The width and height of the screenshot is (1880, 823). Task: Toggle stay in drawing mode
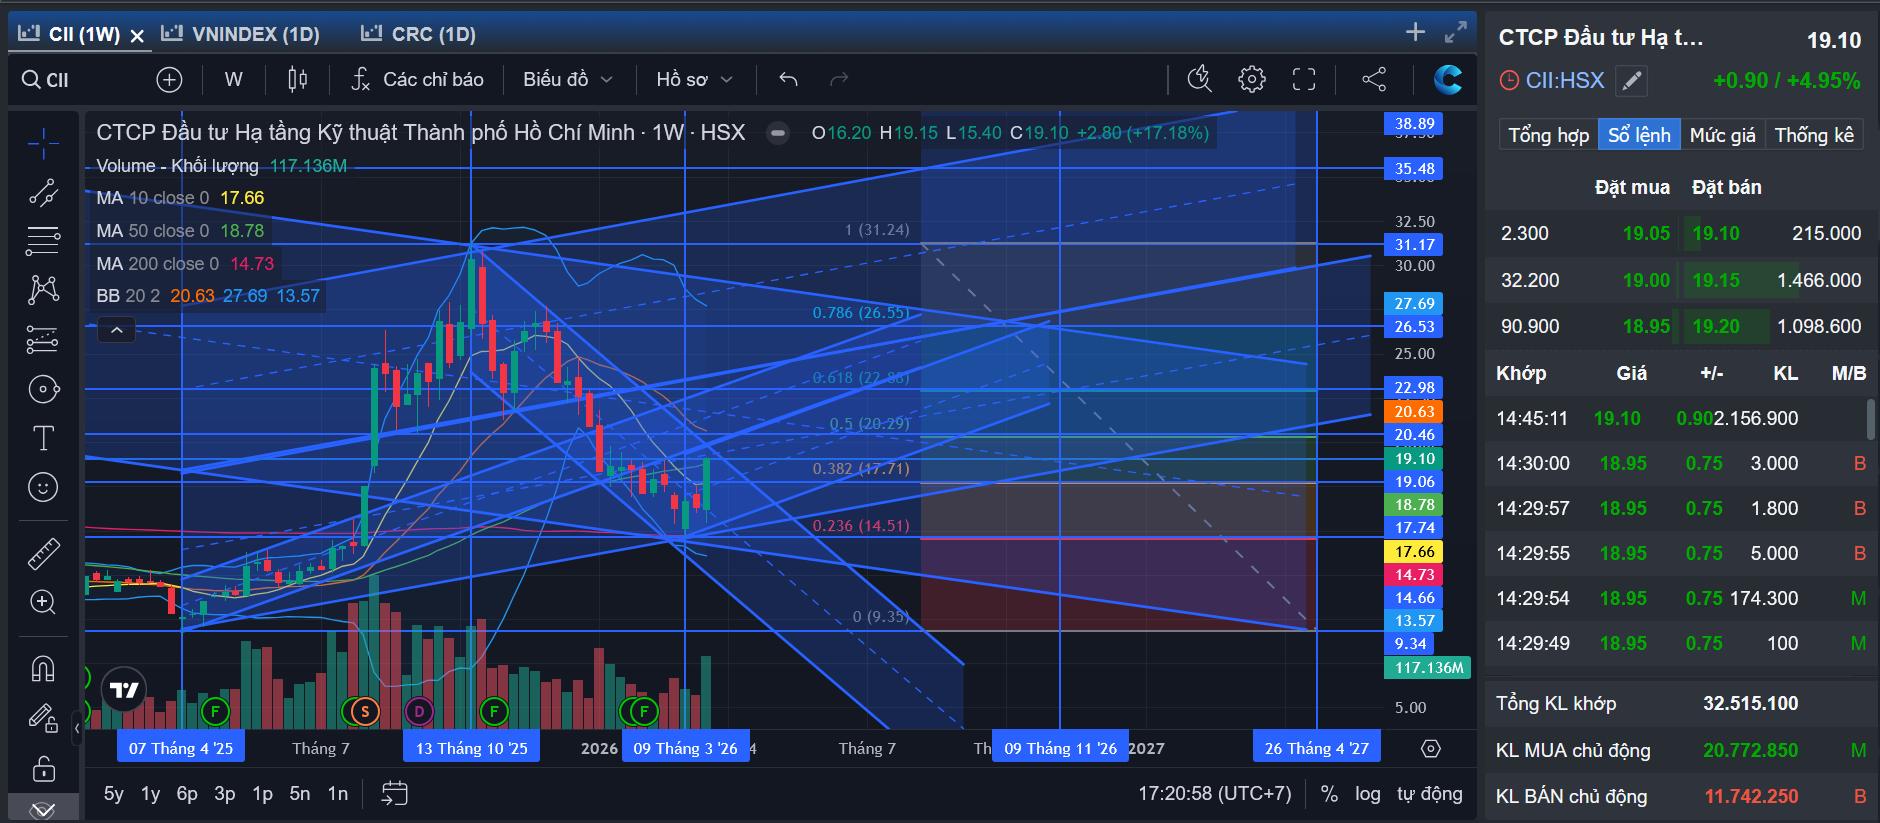tap(43, 717)
